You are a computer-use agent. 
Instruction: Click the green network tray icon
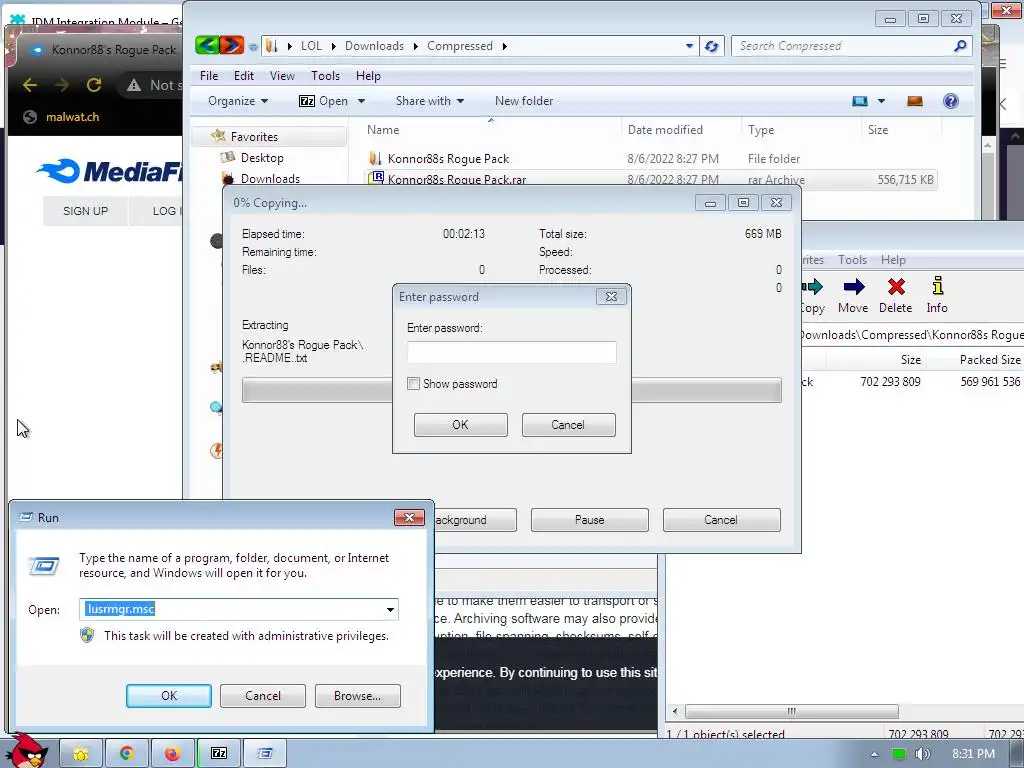pos(899,754)
